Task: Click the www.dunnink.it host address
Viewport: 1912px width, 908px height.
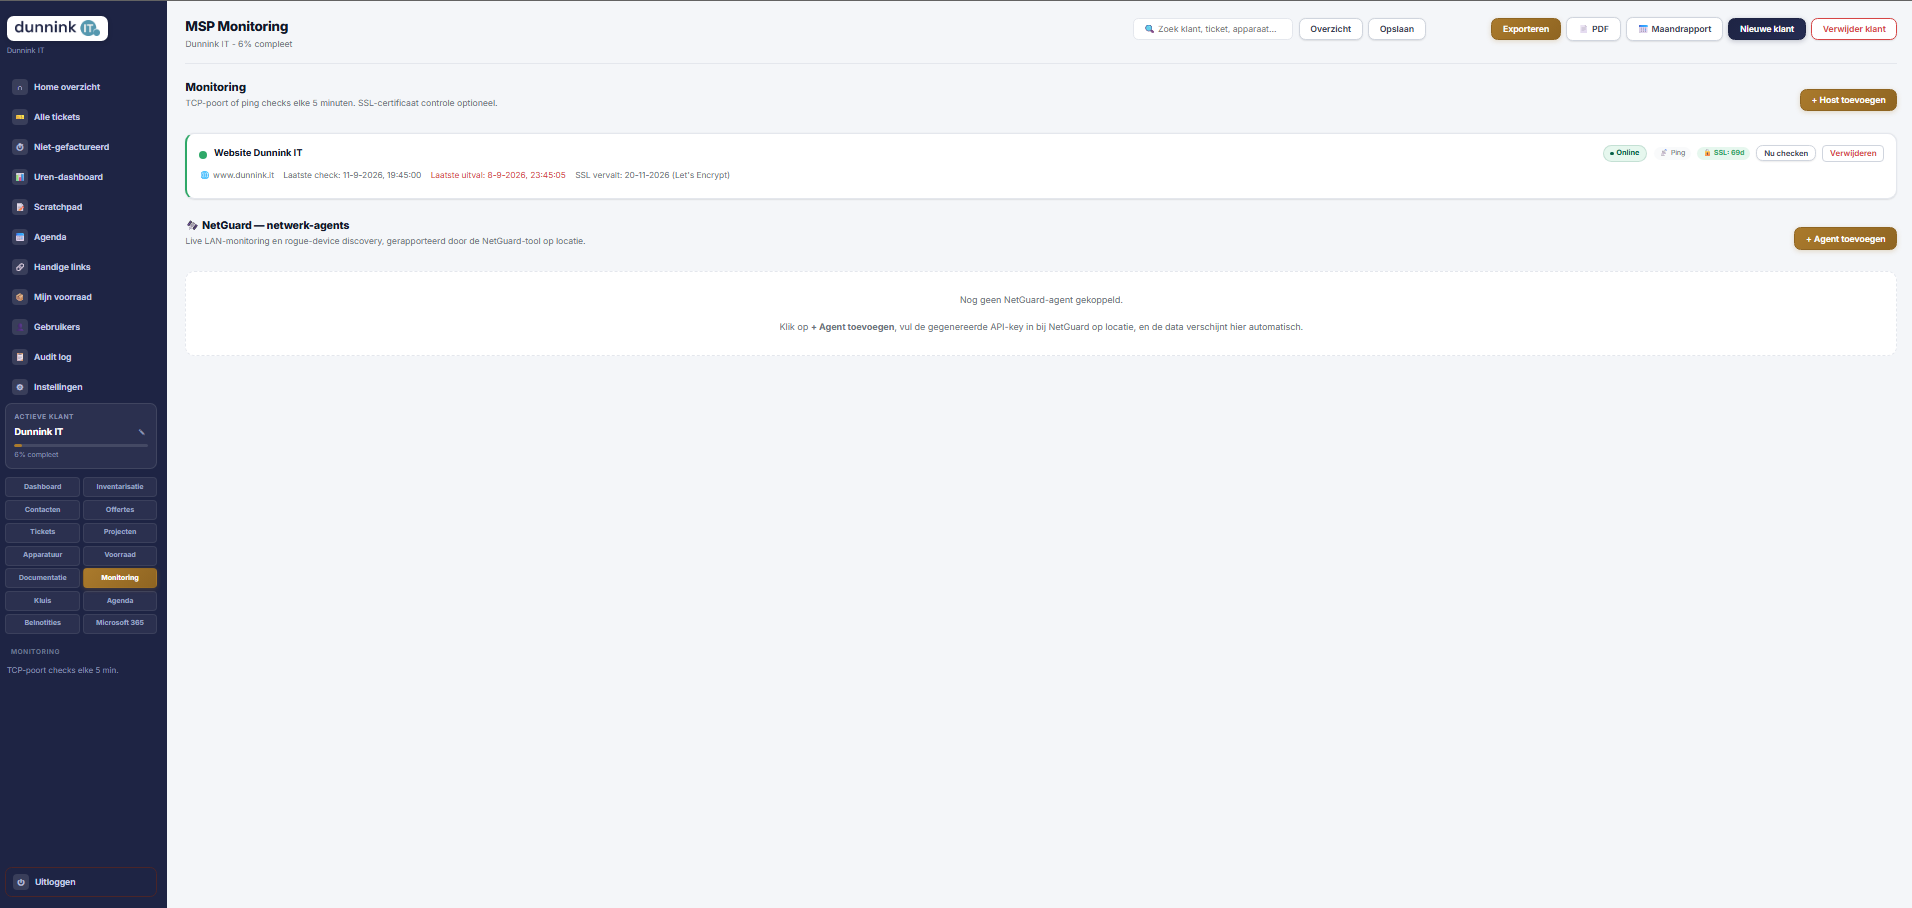Action: click(x=243, y=175)
